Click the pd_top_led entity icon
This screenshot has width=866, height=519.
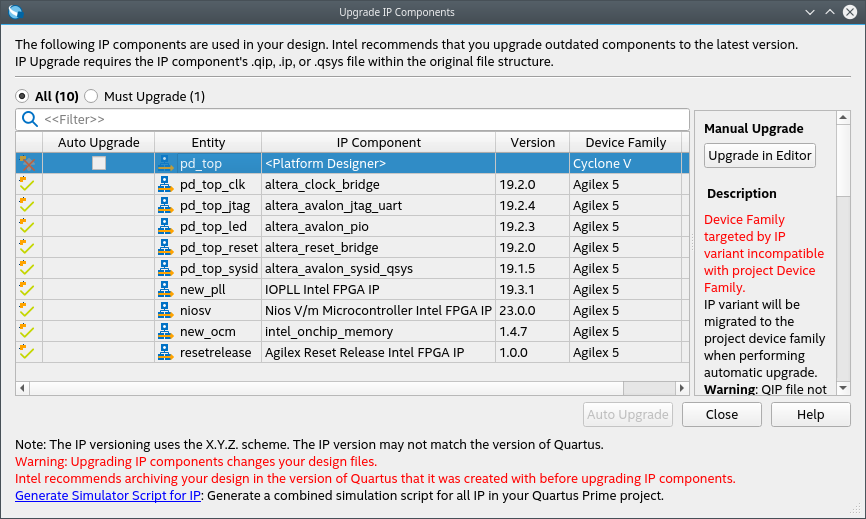click(x=167, y=227)
